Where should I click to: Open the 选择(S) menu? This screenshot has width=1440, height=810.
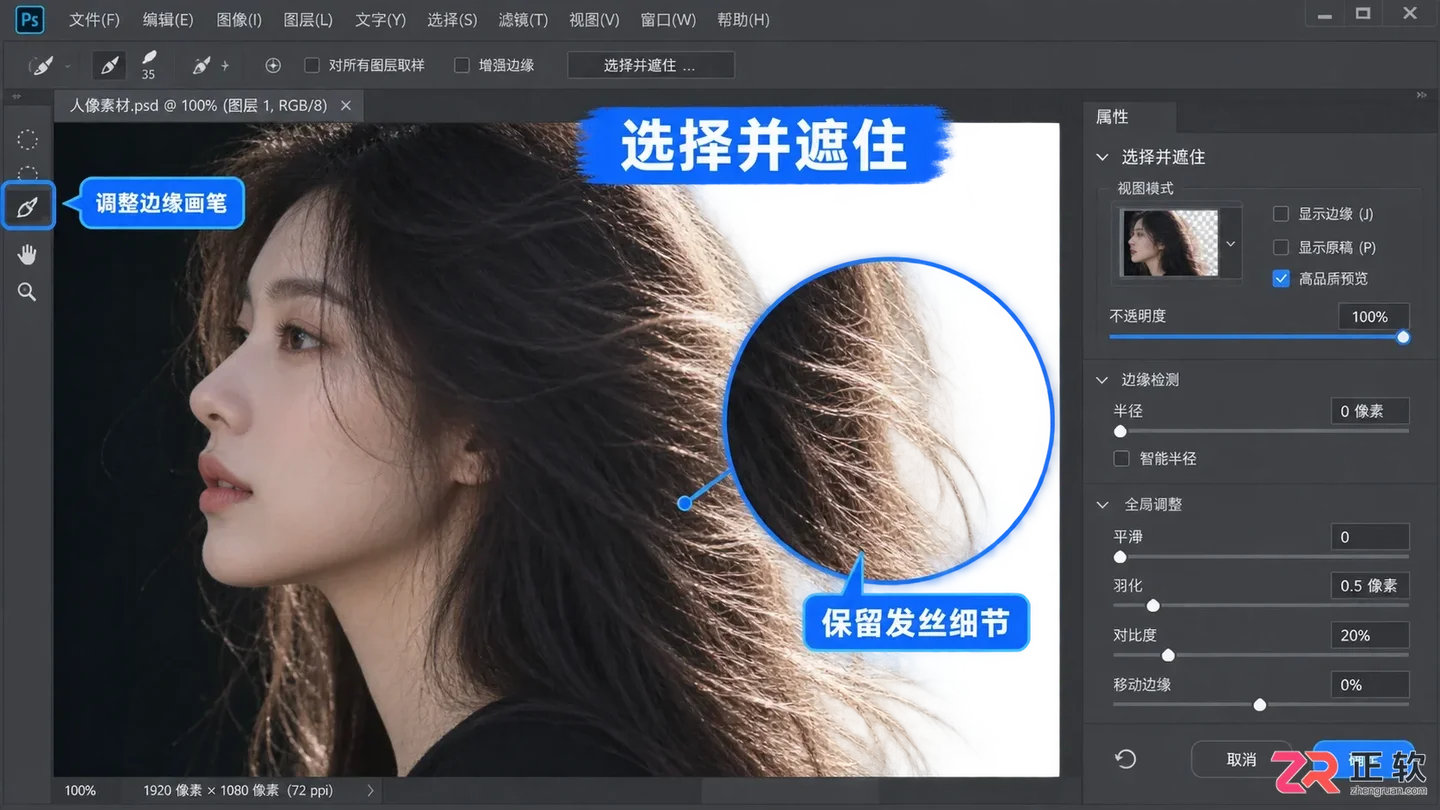coord(452,20)
